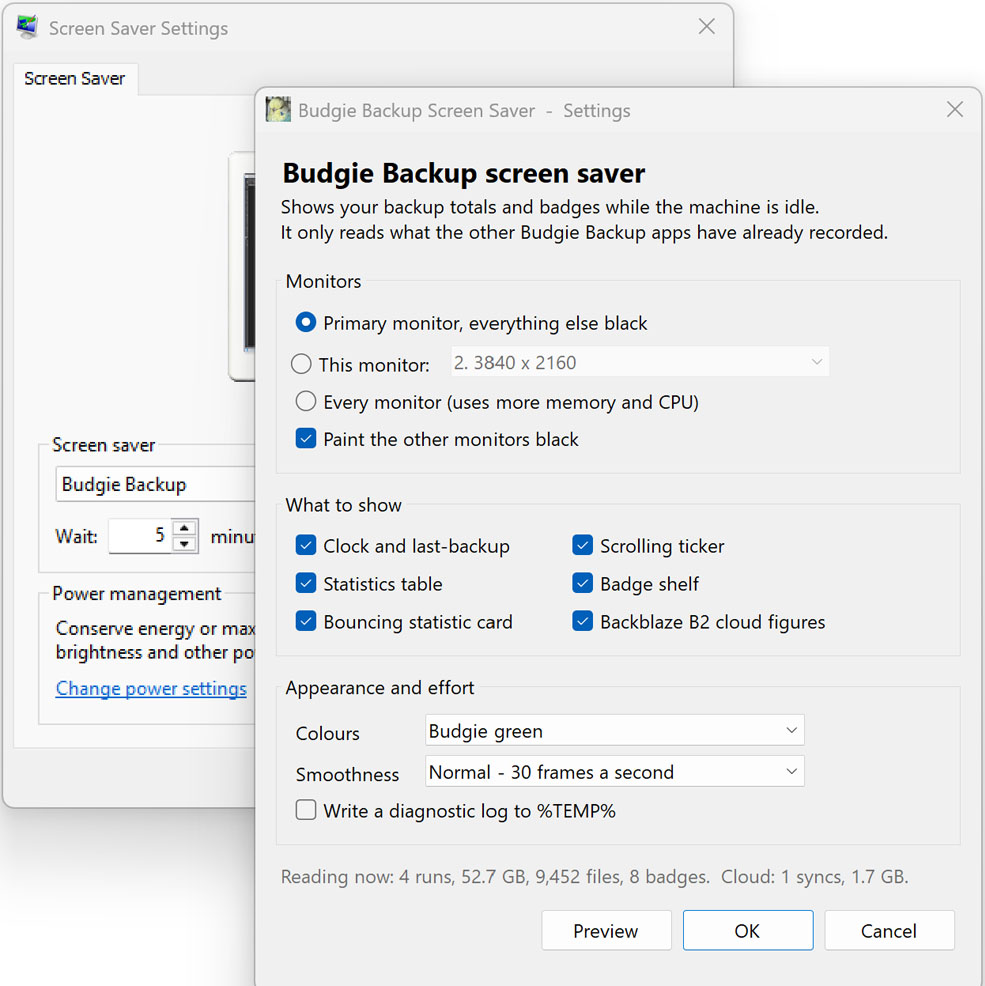
Task: Click the 'What to show' group label
Action: click(x=343, y=505)
